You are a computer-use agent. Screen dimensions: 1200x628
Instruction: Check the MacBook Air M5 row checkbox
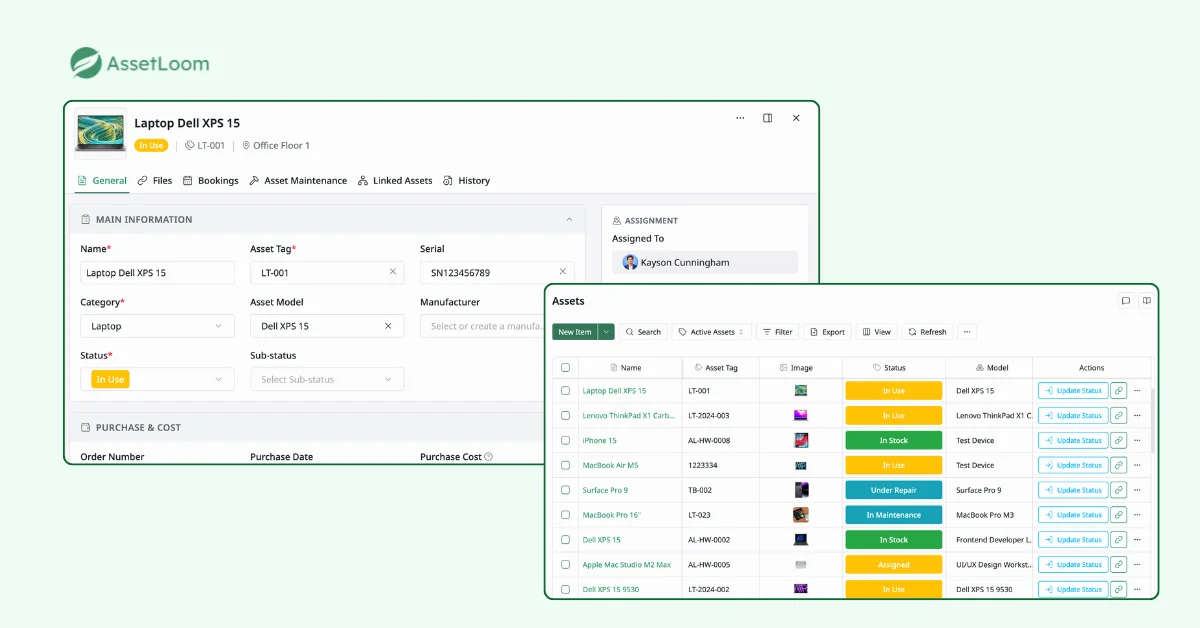pyautogui.click(x=565, y=465)
